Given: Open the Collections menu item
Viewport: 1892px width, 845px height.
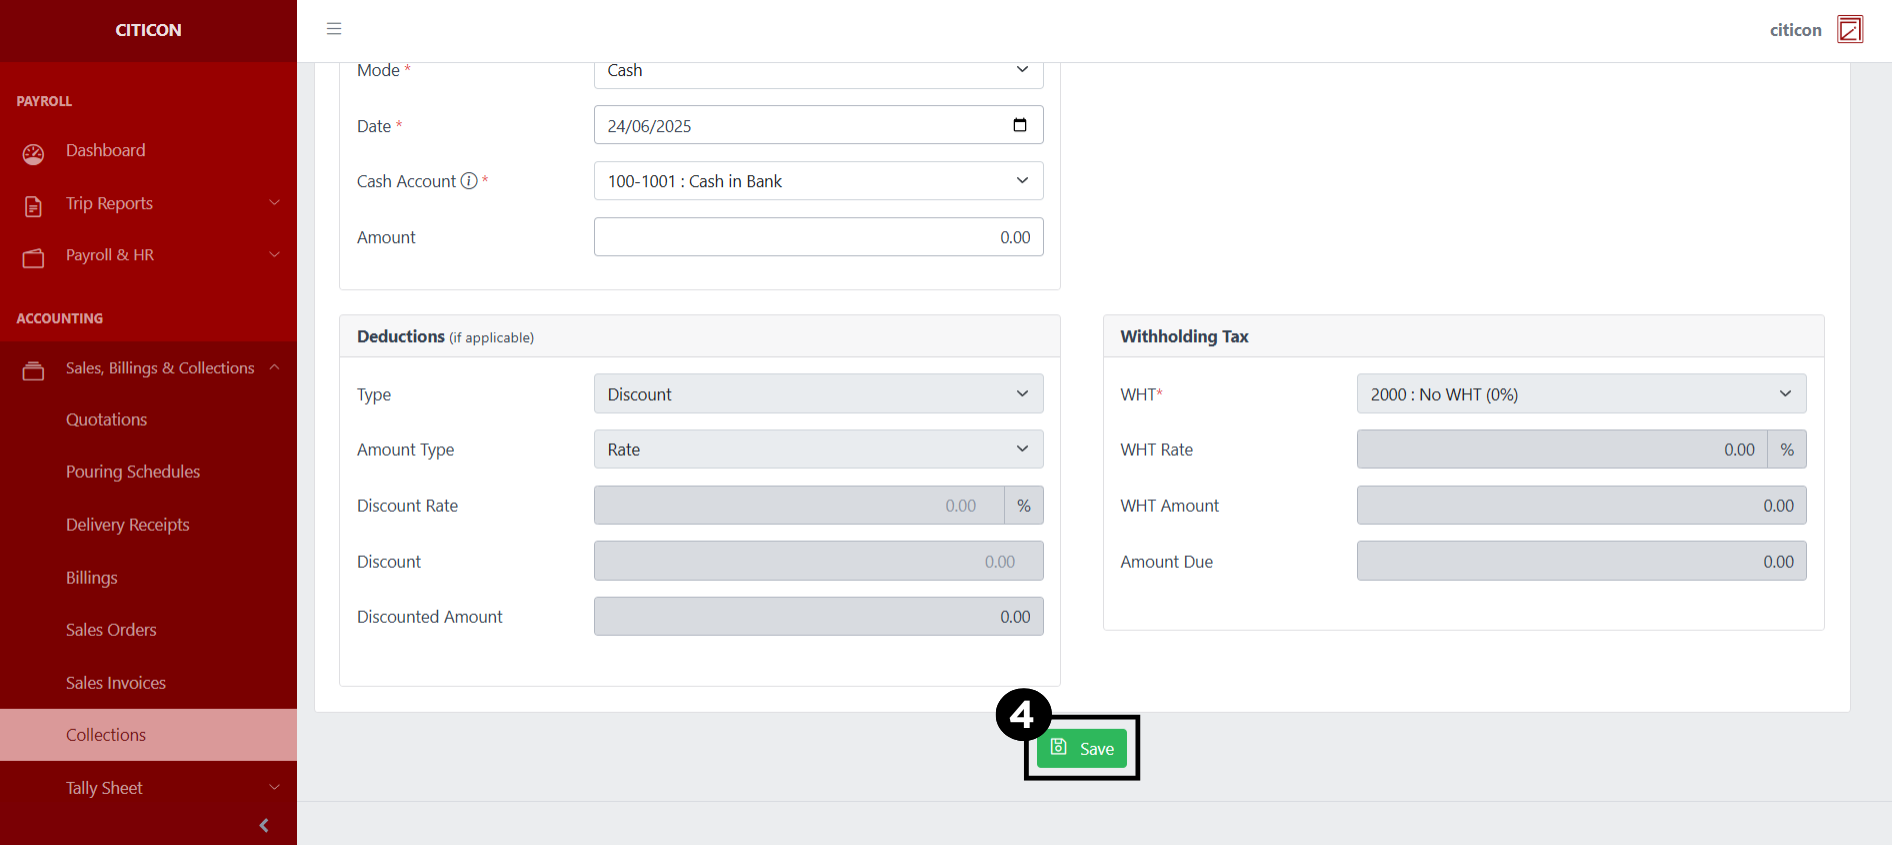Looking at the screenshot, I should (x=106, y=735).
